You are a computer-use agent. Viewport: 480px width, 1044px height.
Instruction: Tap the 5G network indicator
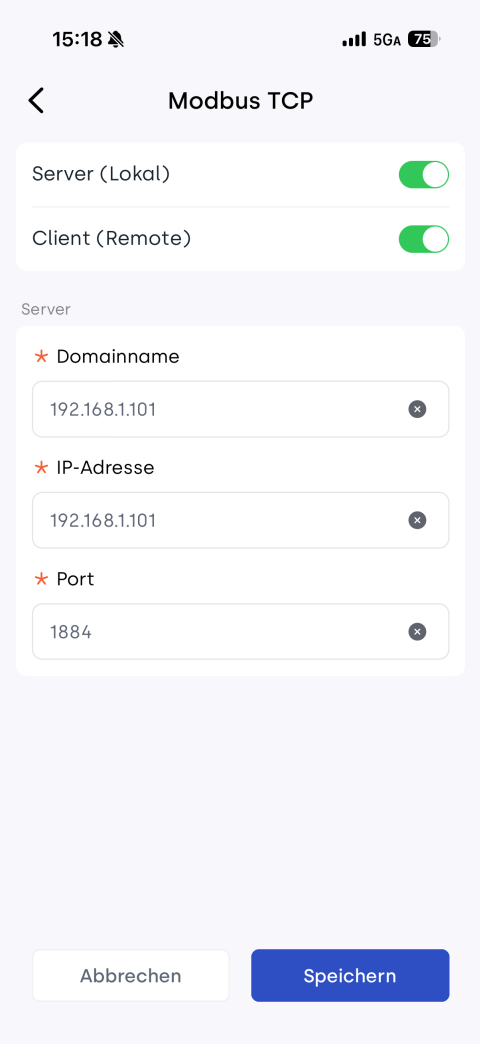(387, 40)
